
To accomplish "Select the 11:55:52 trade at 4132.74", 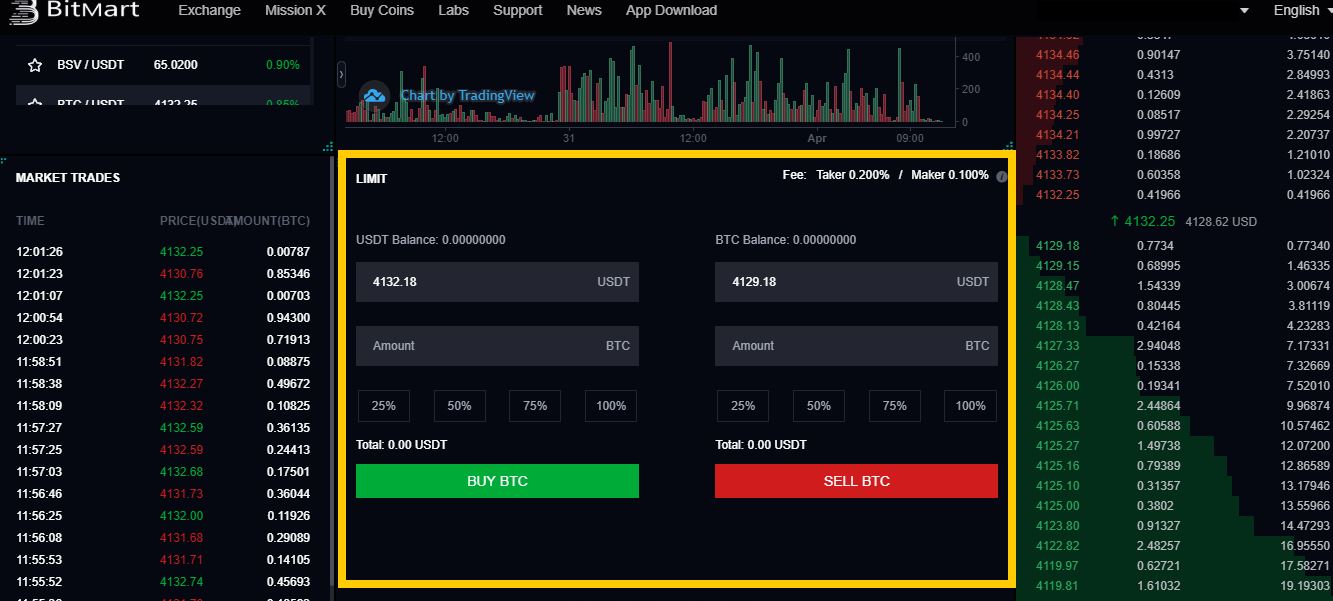I will click(164, 582).
